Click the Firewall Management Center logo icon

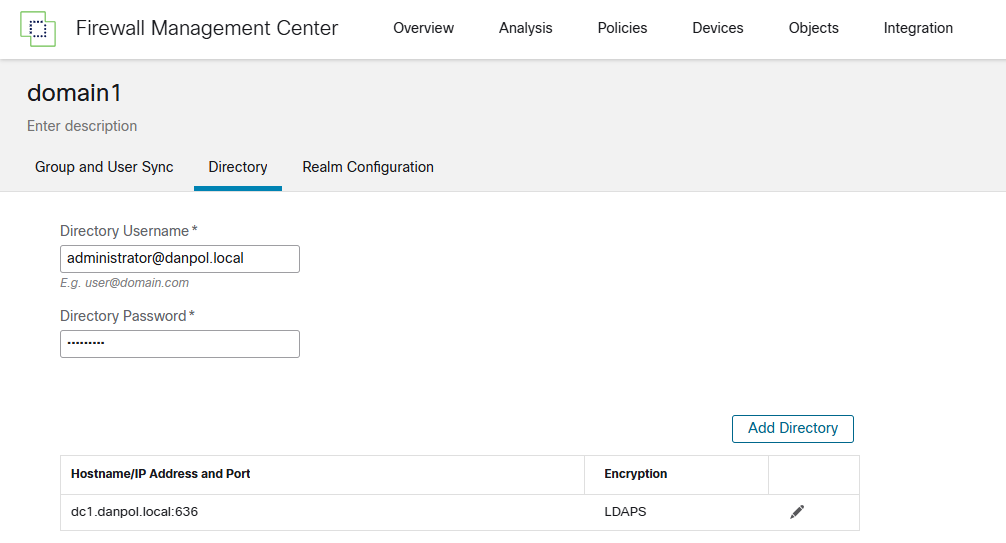(38, 29)
